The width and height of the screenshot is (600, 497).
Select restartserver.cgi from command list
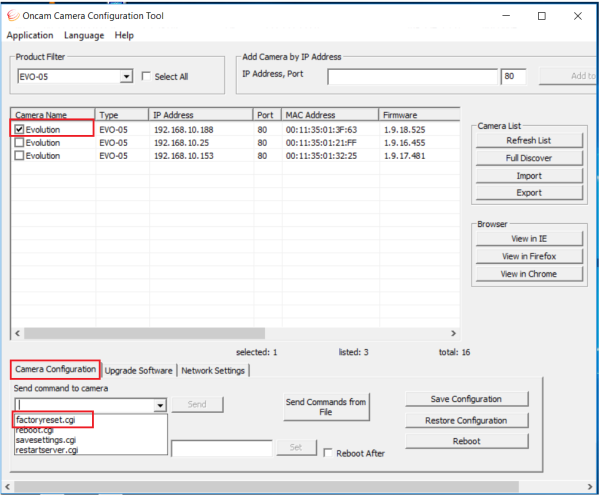(47, 450)
